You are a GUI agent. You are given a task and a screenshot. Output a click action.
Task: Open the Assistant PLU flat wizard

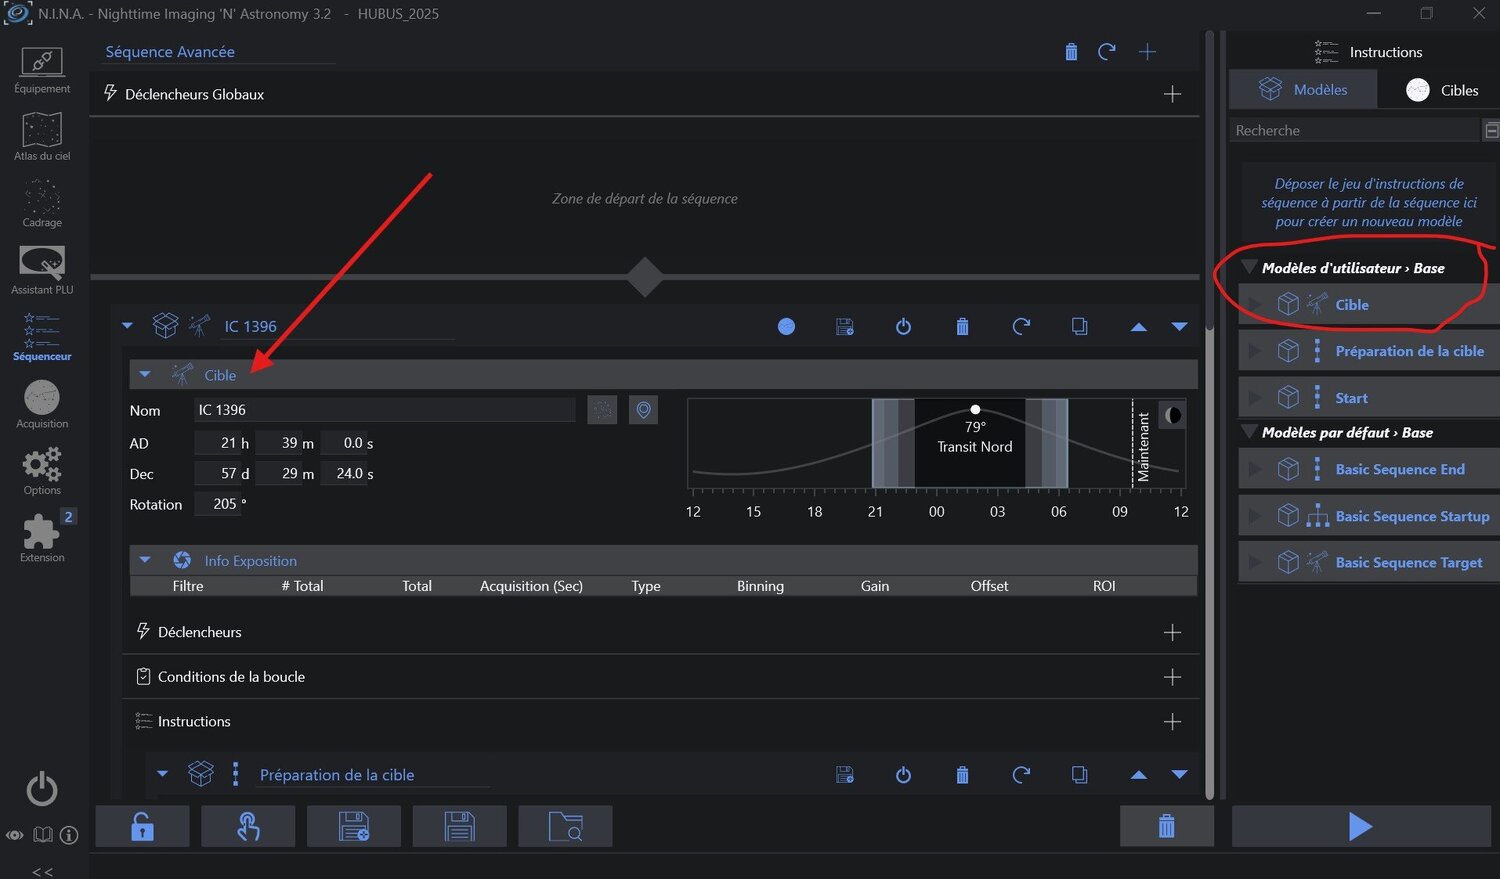42,271
